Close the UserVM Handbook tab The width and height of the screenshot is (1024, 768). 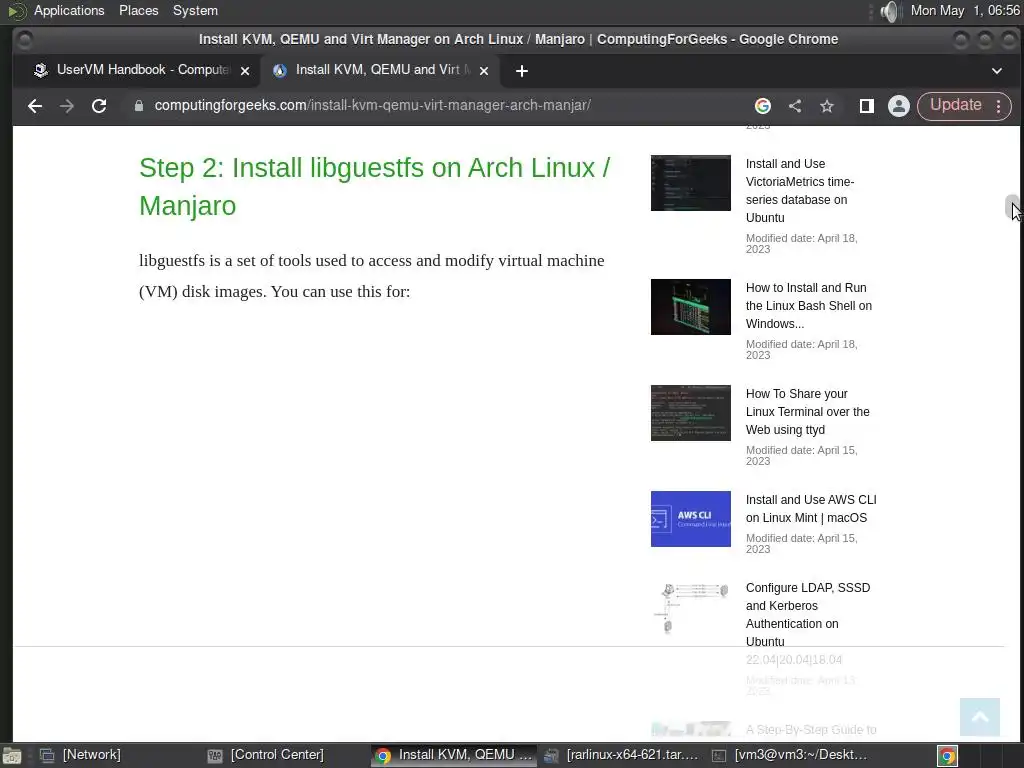click(x=245, y=71)
